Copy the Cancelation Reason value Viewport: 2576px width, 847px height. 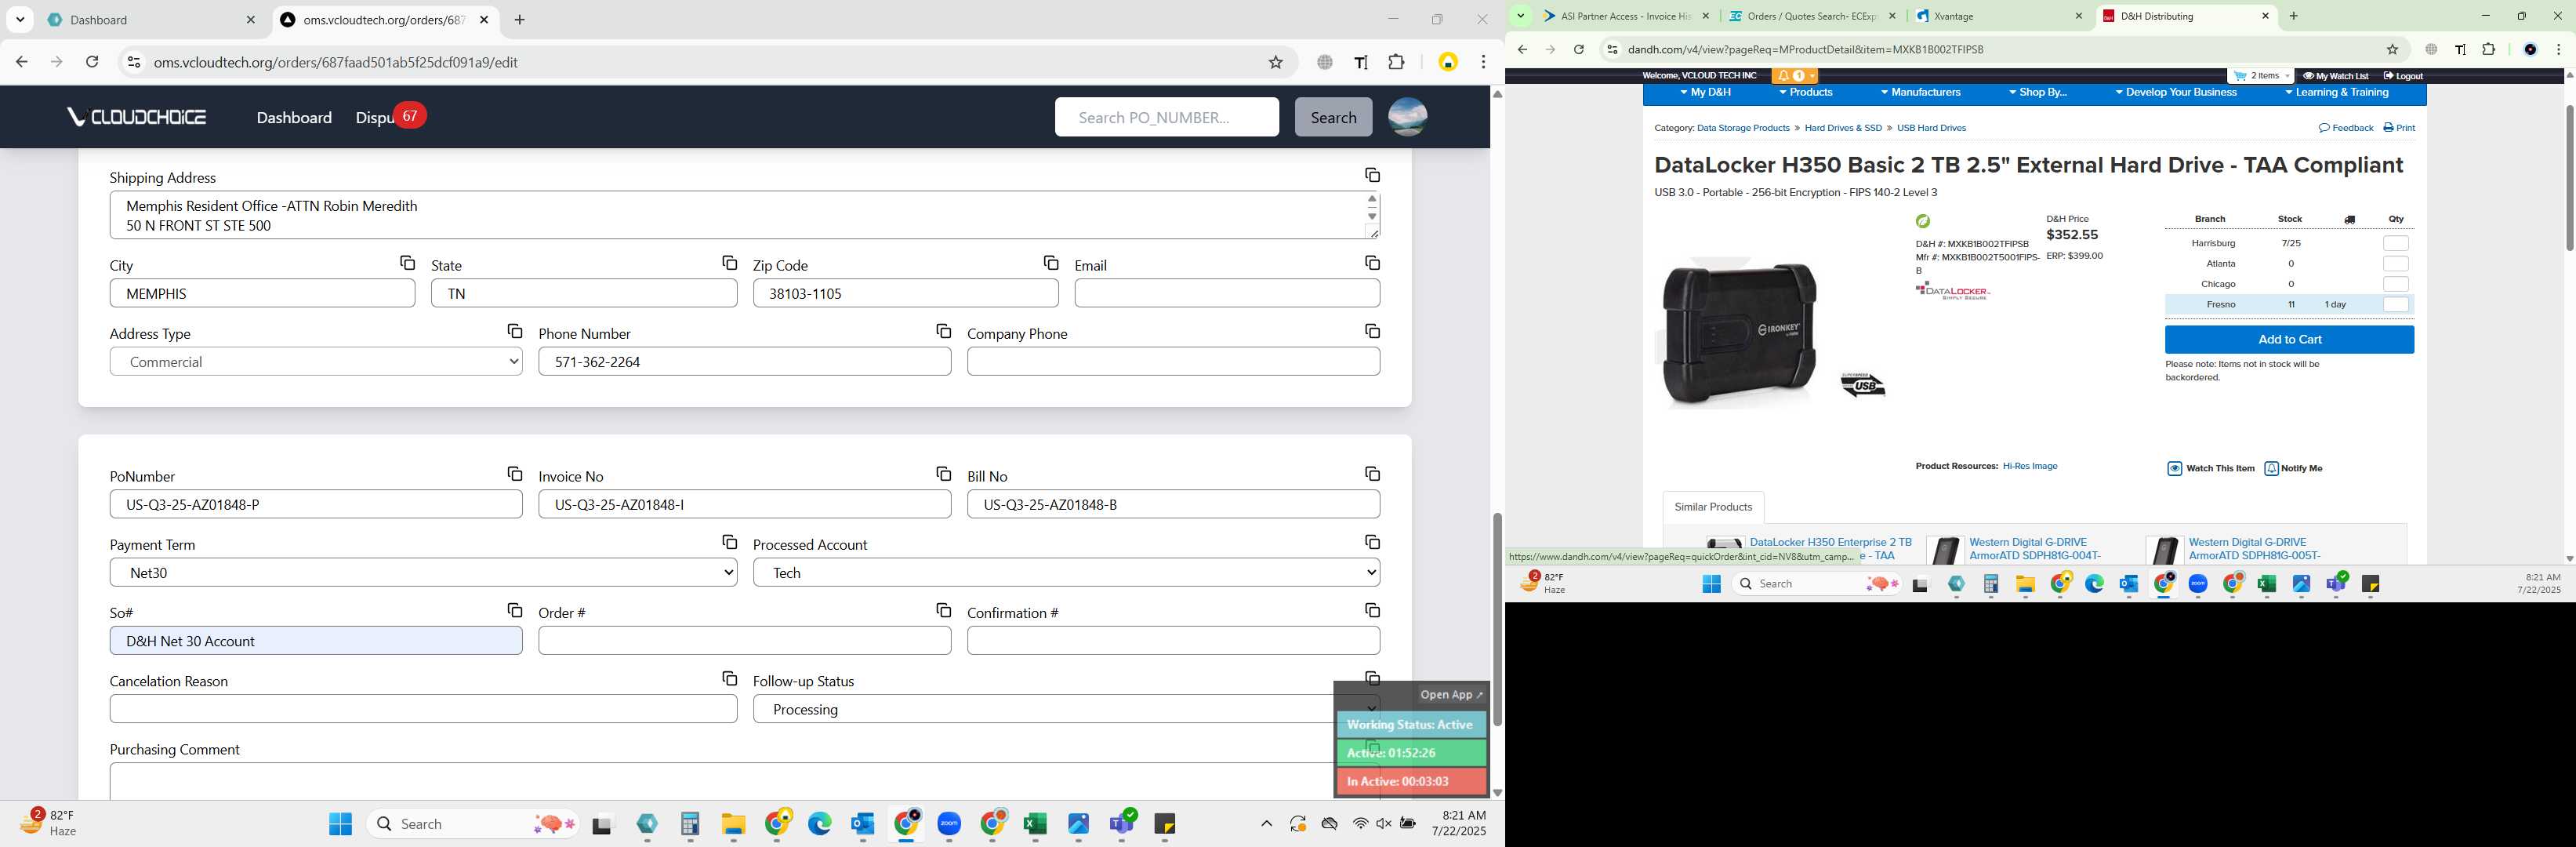[x=729, y=679]
